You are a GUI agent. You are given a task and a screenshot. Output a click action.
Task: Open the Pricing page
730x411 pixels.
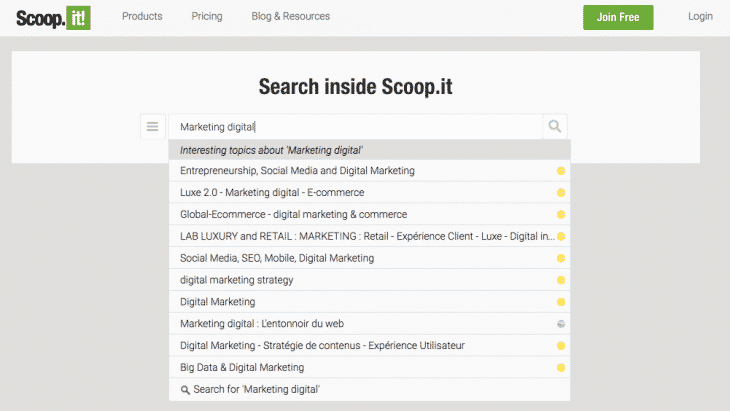(x=207, y=17)
